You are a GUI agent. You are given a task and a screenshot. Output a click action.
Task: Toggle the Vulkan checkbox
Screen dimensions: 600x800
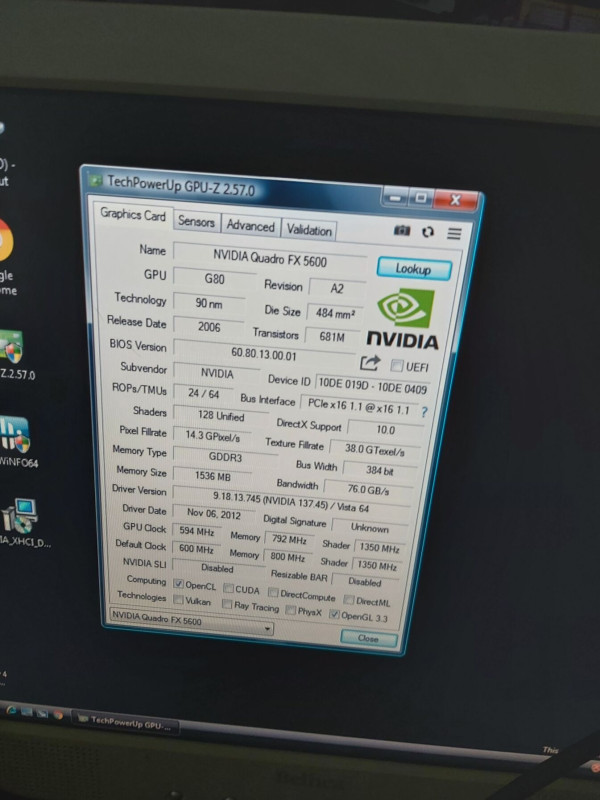[178, 599]
